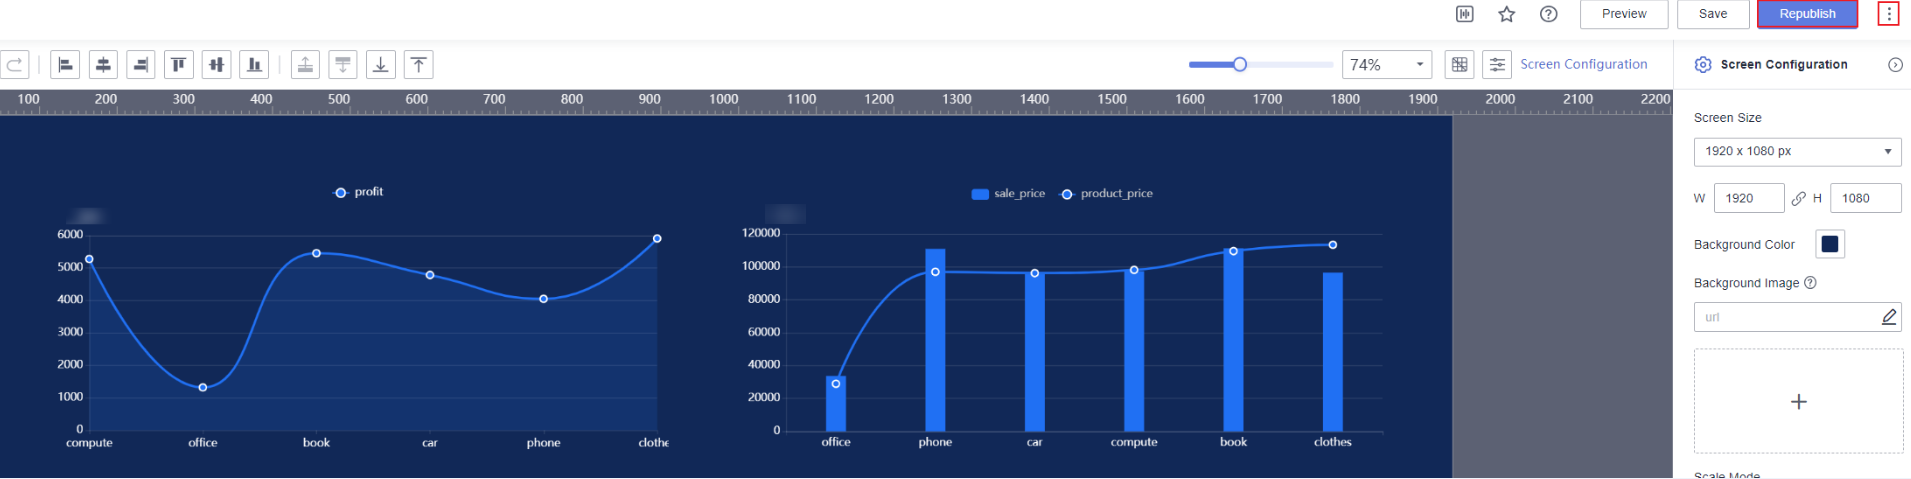The image size is (1911, 479).
Task: Click the Screen Configuration panel title
Action: tap(1784, 64)
